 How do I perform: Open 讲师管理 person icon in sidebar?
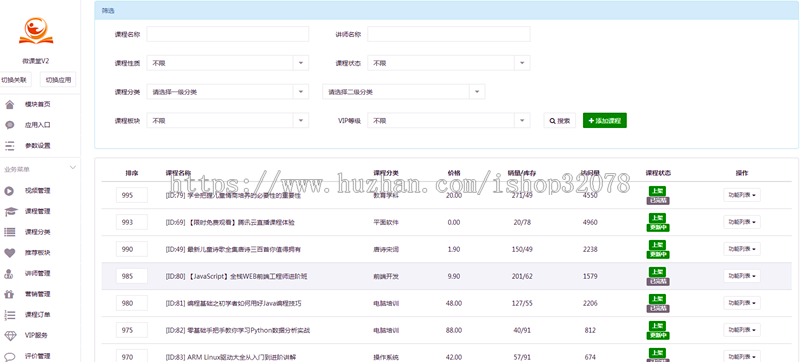[x=9, y=273]
